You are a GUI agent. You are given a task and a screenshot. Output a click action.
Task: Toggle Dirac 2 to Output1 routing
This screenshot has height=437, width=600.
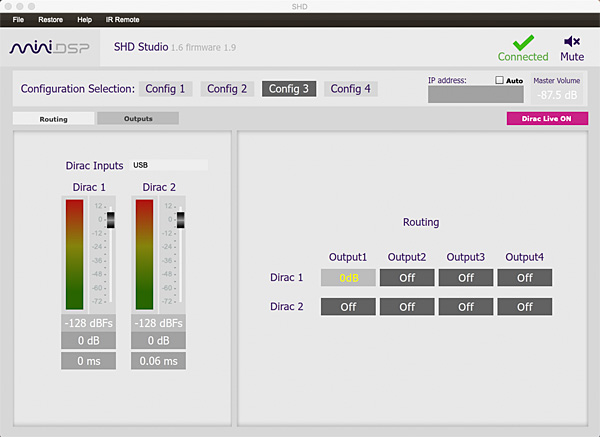pyautogui.click(x=348, y=307)
